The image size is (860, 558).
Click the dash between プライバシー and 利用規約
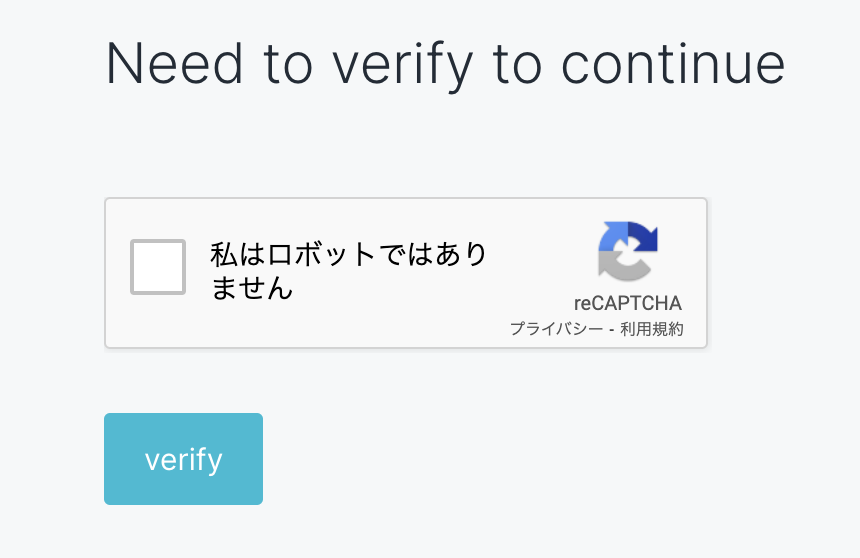pos(611,329)
